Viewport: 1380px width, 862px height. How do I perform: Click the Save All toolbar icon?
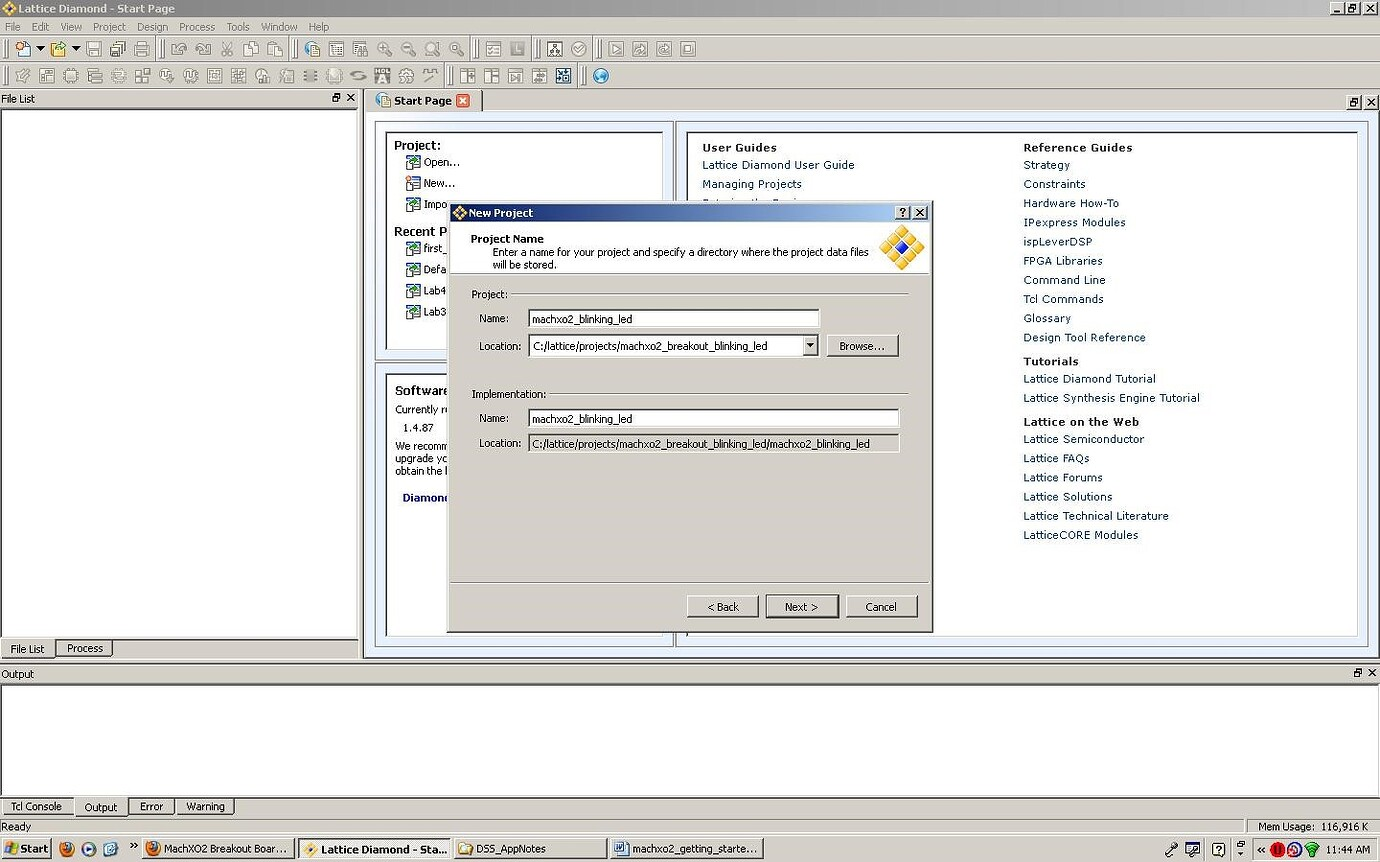(x=118, y=49)
